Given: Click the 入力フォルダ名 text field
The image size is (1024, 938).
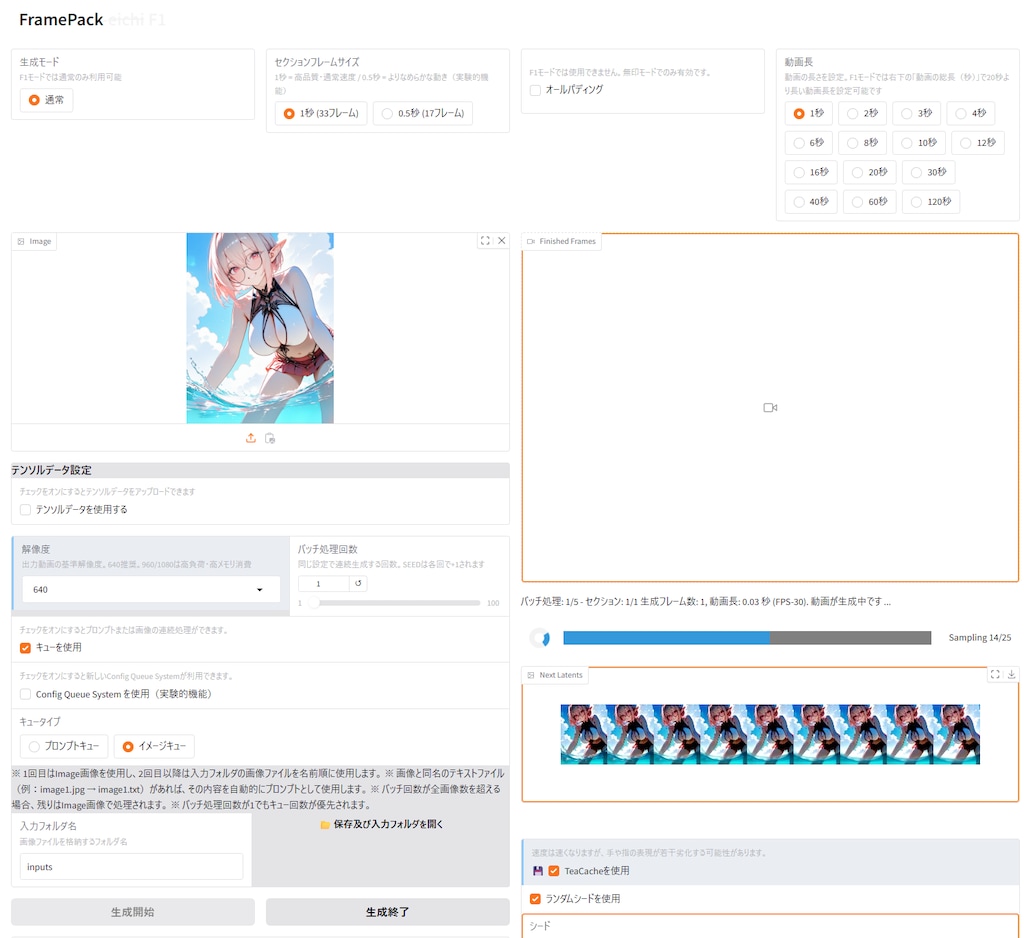Looking at the screenshot, I should pyautogui.click(x=131, y=867).
